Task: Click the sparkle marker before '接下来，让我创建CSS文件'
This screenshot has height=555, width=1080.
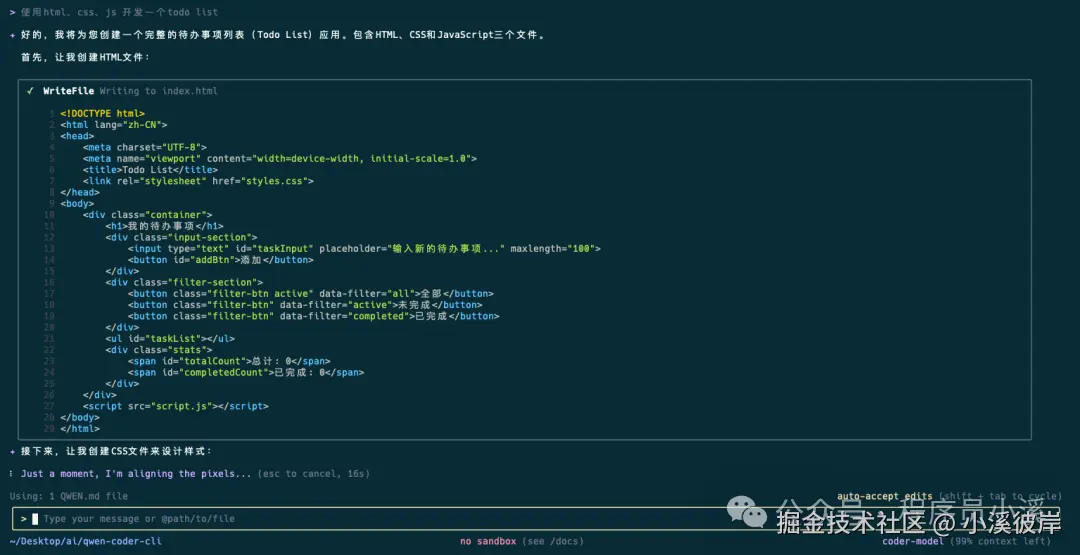Action: pos(13,451)
